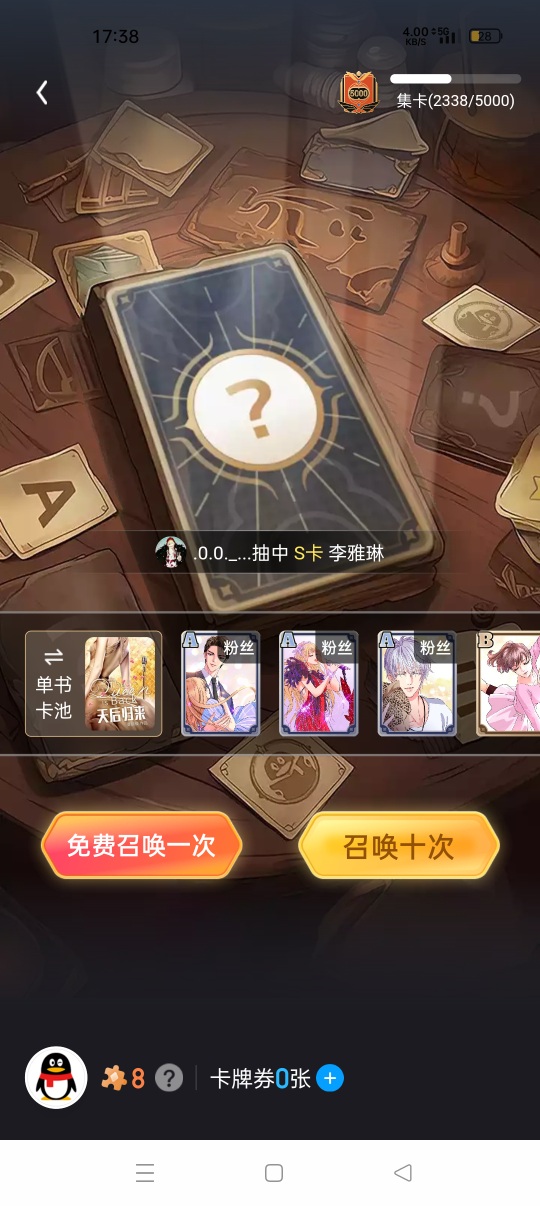540x1206 pixels.
Task: View the B-rank card at right
Action: [508, 683]
